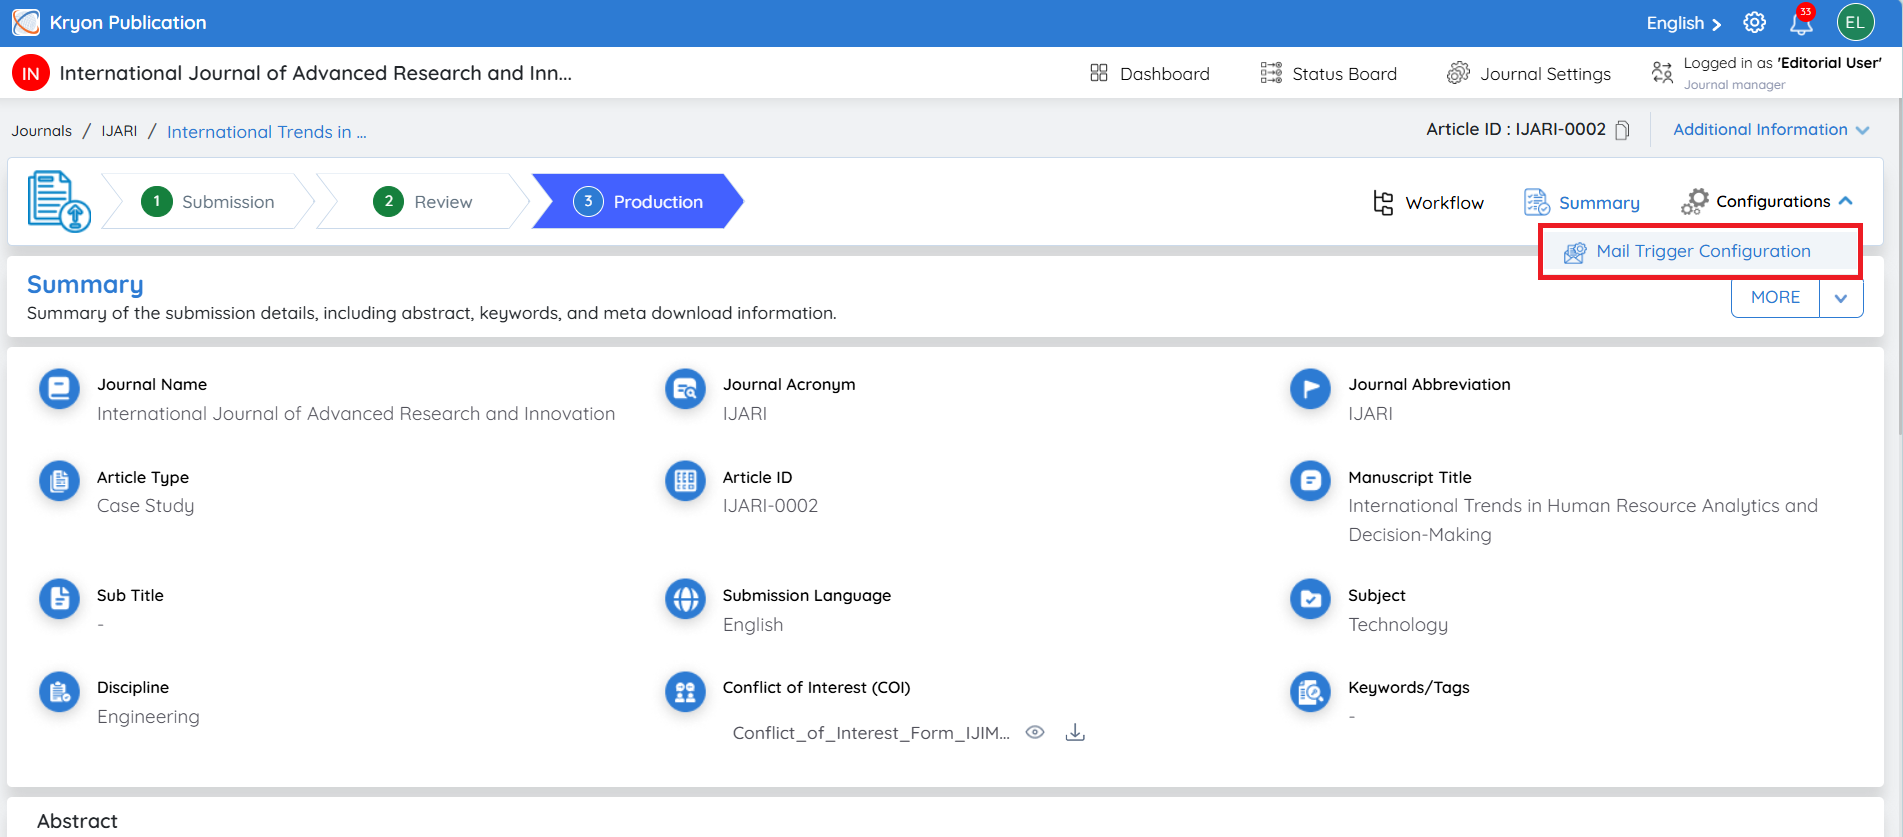The image size is (1903, 837).
Task: Click the document upload icon beside Submission
Action: pos(58,201)
